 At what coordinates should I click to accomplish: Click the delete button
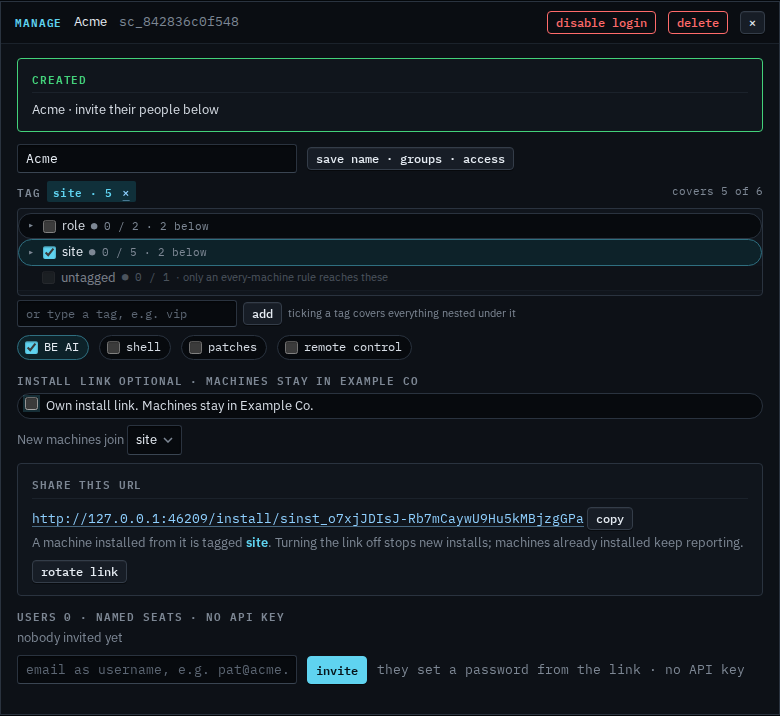697,23
